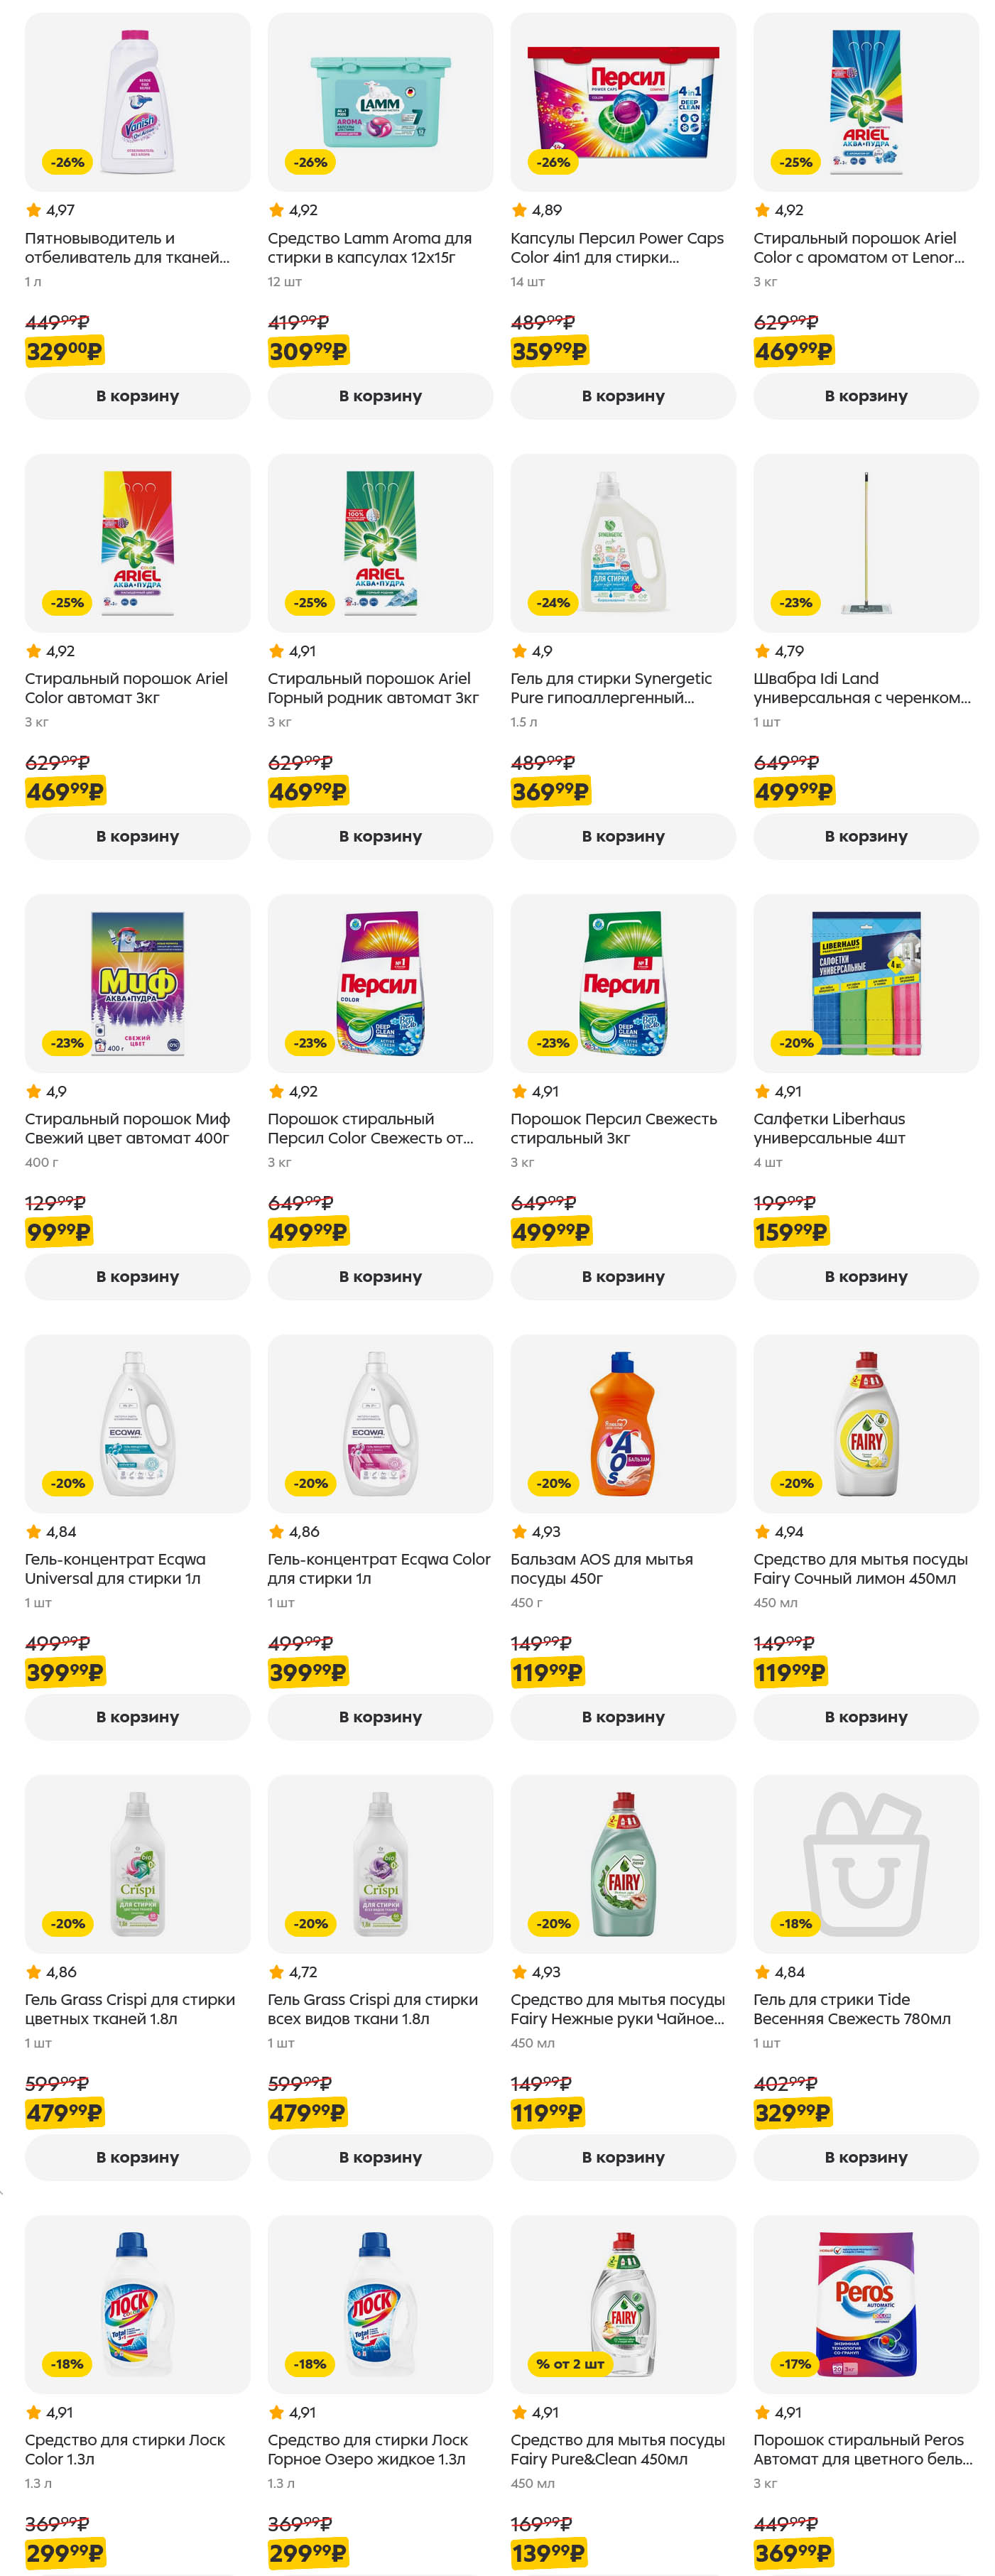
Task: Add Ariel Горный родник powder to cart
Action: pyautogui.click(x=380, y=836)
